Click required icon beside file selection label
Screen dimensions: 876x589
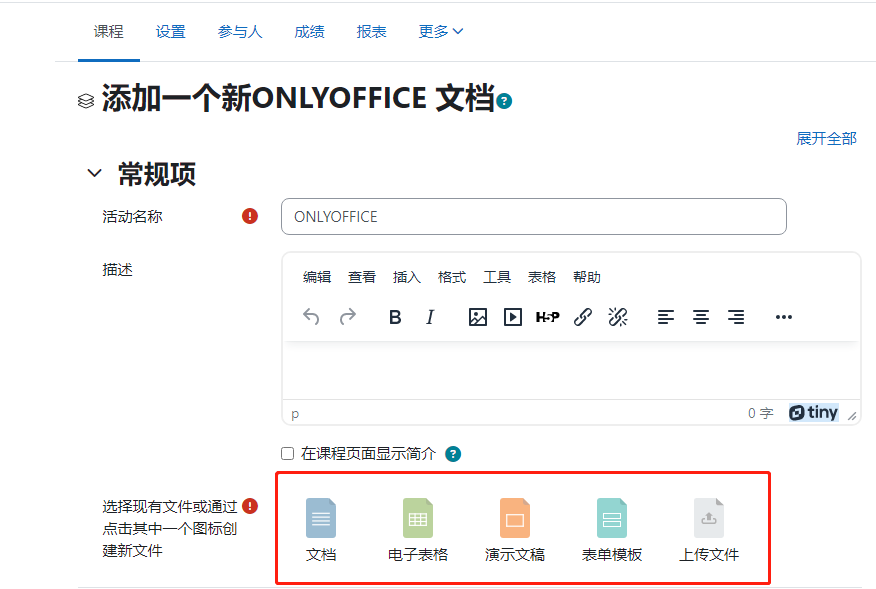point(250,506)
